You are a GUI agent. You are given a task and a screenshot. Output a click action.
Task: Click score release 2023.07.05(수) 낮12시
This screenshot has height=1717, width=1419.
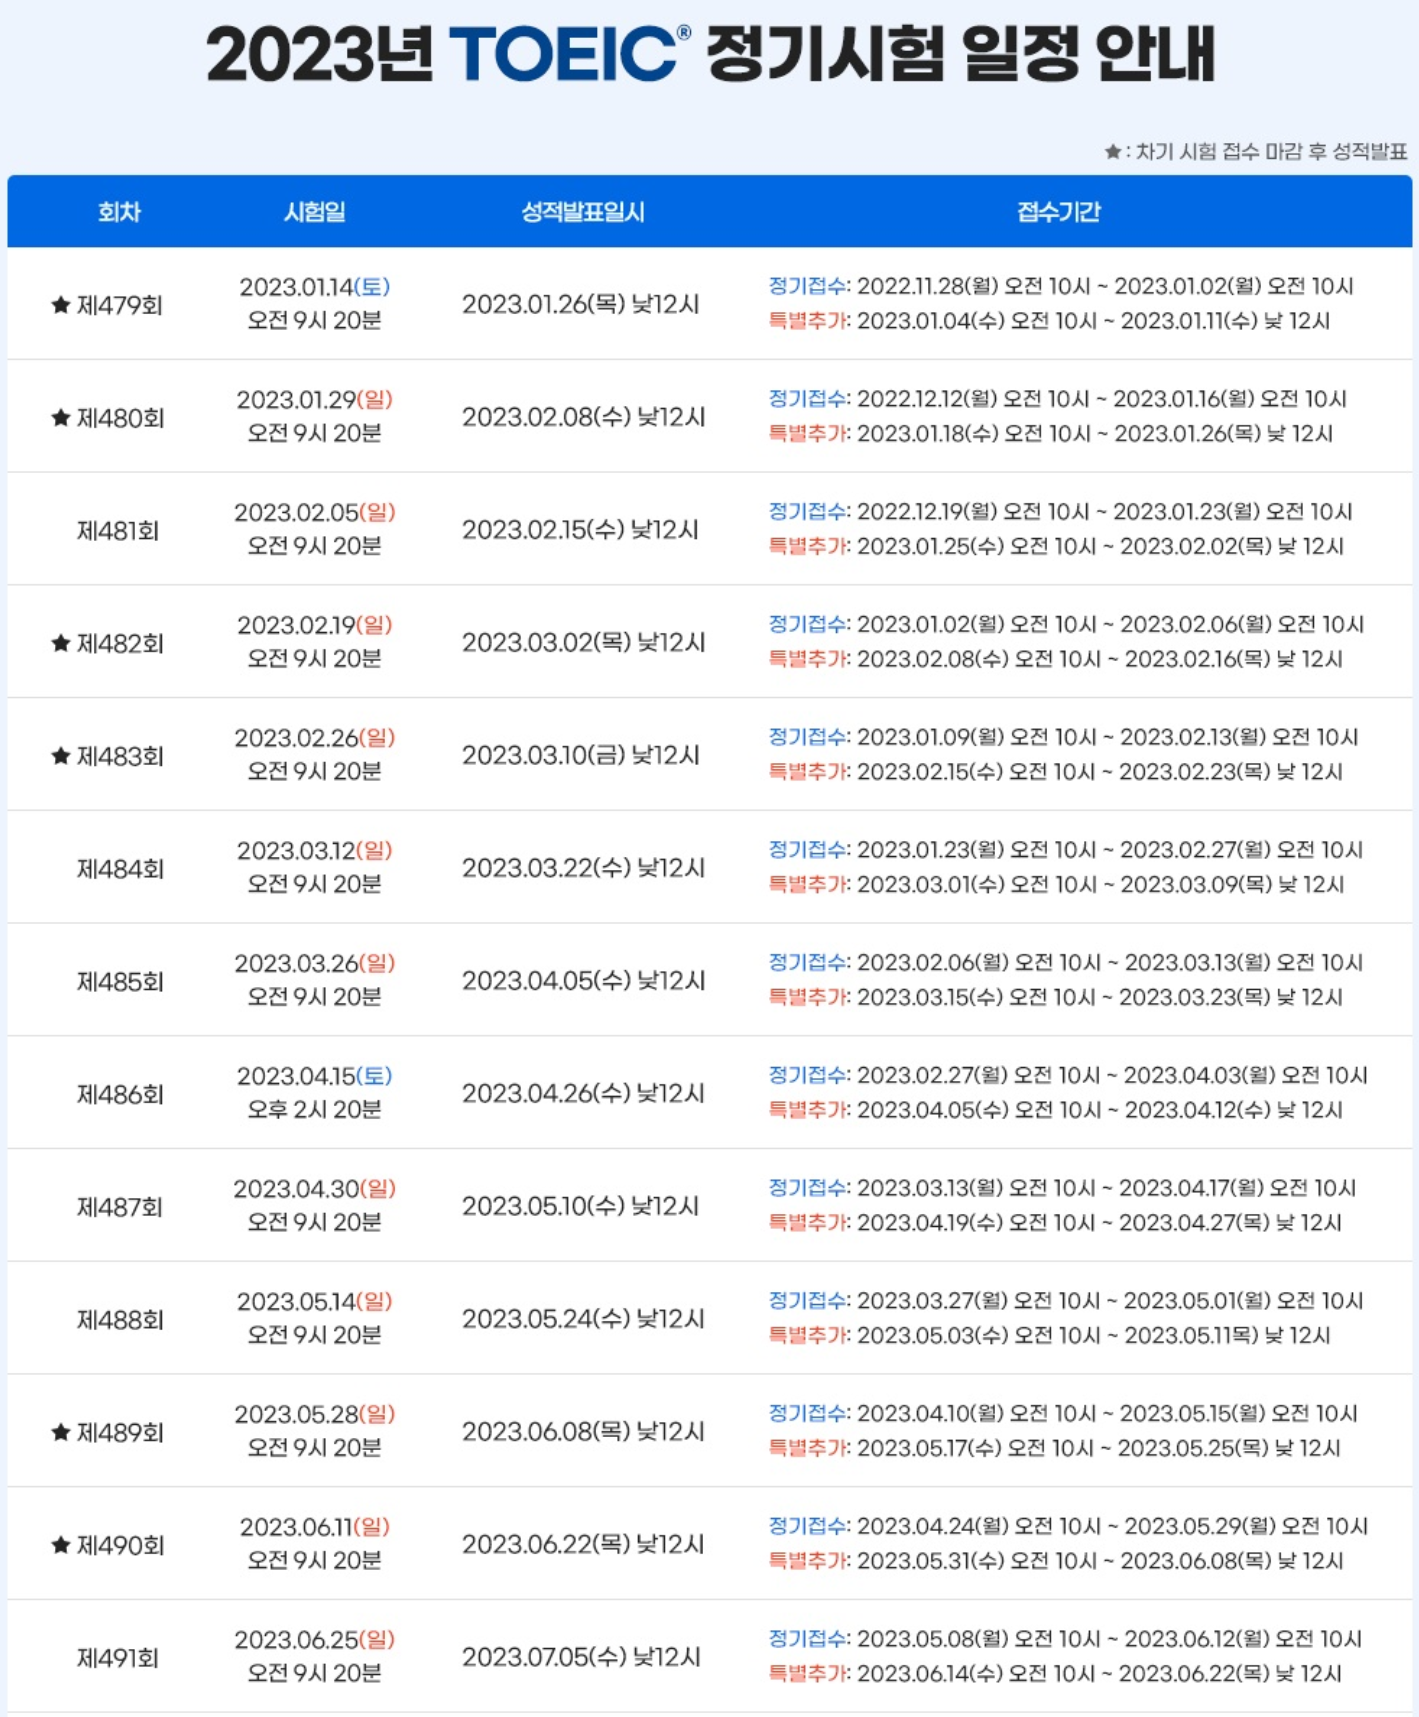(x=581, y=1658)
